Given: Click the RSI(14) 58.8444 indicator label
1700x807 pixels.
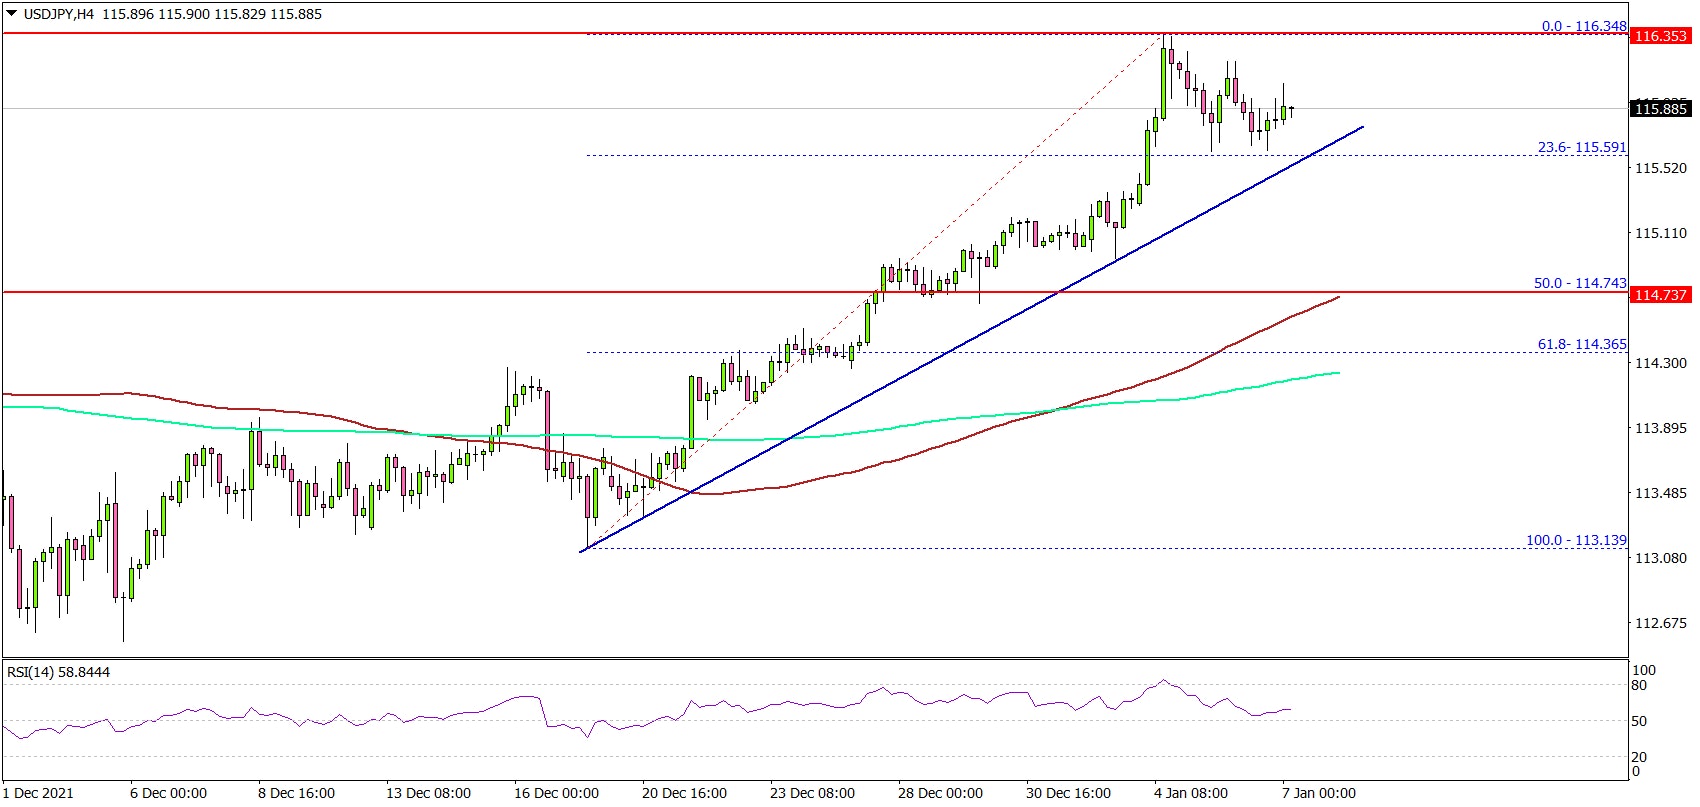Looking at the screenshot, I should pos(58,672).
